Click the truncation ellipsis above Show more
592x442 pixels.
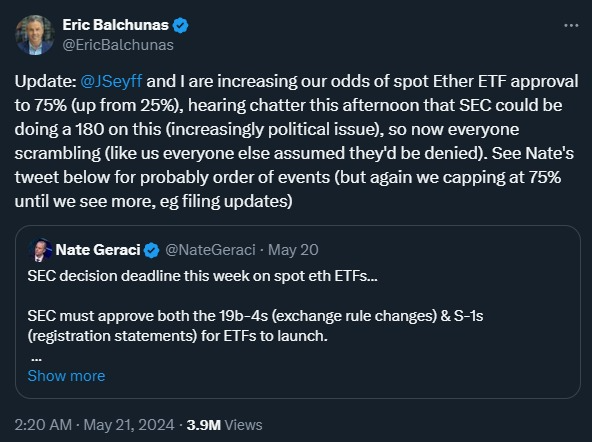(36, 359)
